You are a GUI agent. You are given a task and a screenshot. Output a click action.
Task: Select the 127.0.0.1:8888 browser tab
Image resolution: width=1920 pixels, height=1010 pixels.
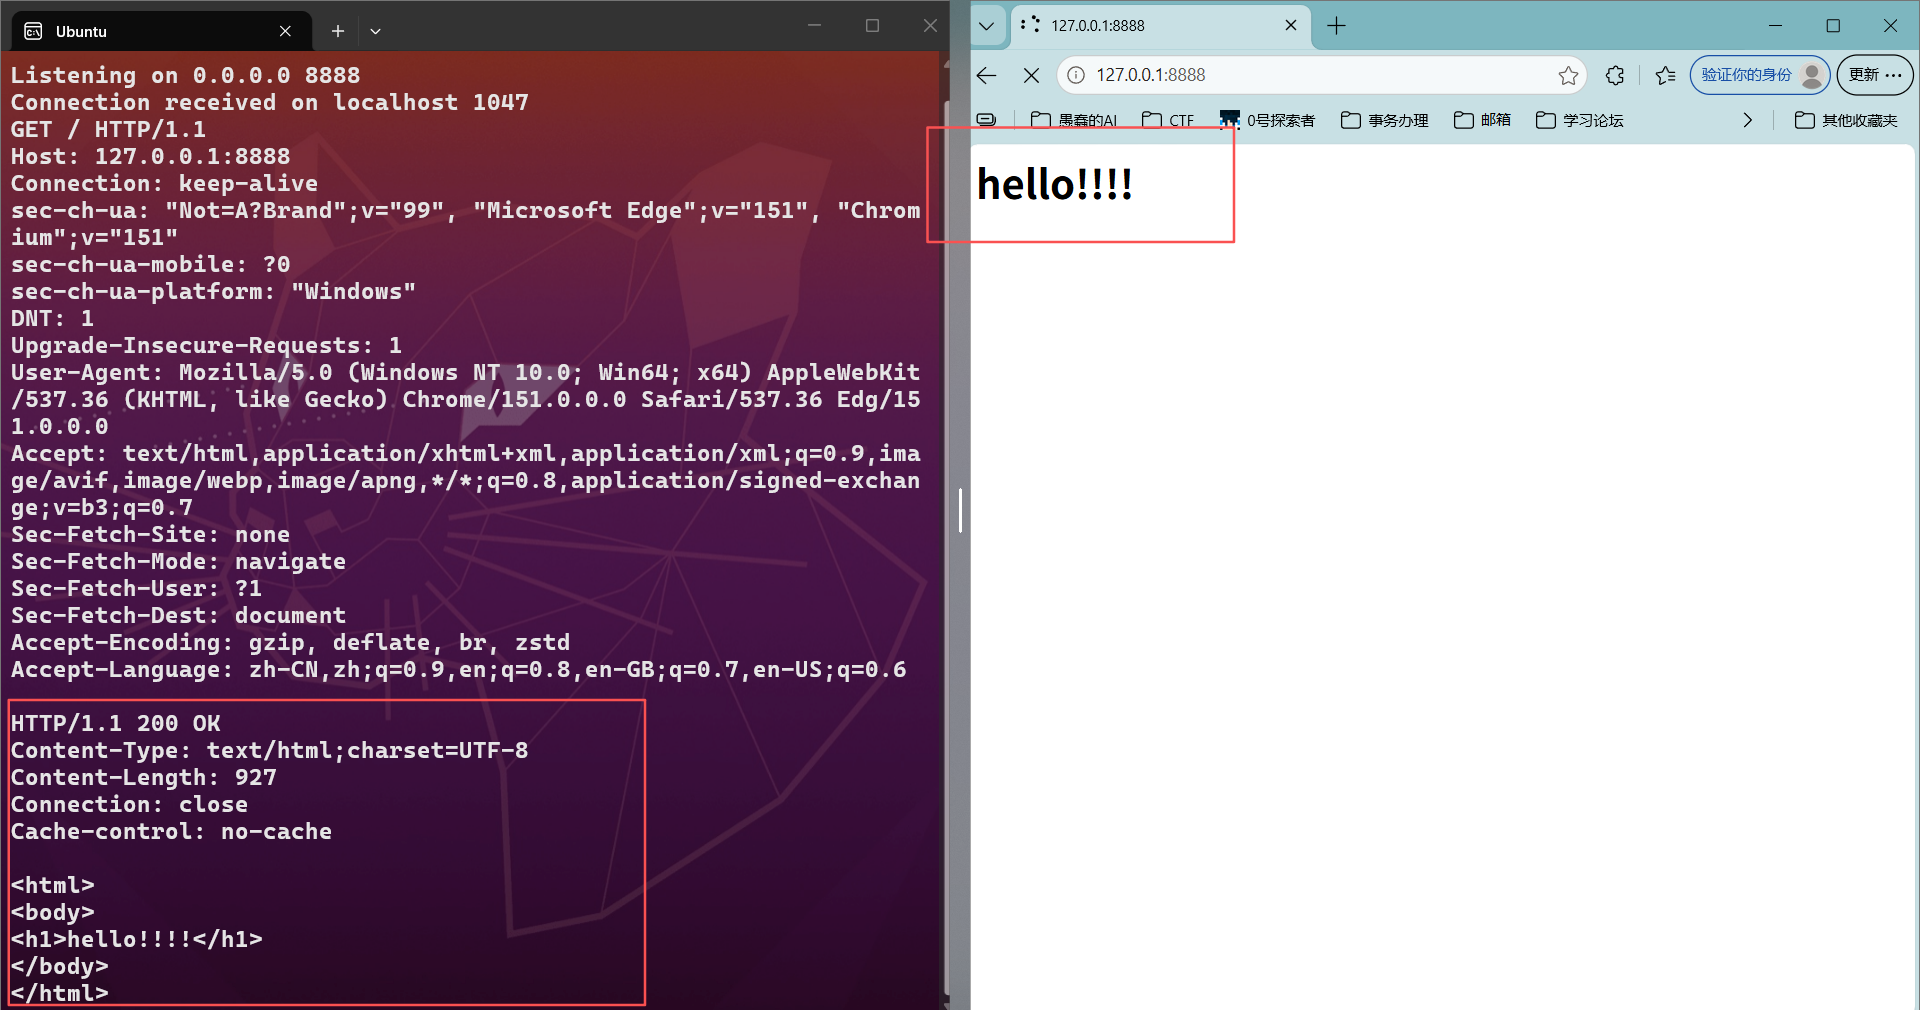pyautogui.click(x=1159, y=26)
